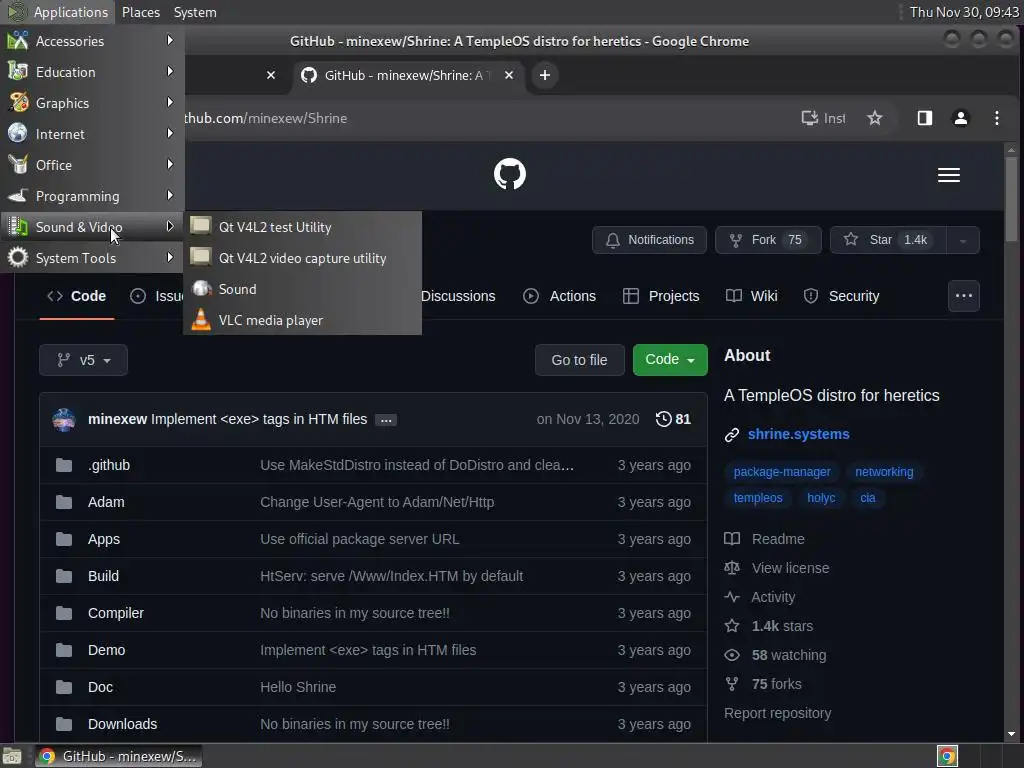View the 81 commits history

(673, 419)
